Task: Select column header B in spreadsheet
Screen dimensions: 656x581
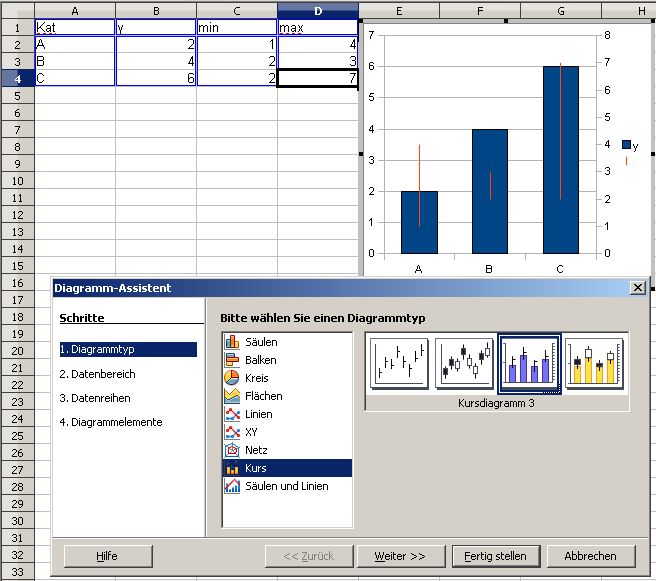Action: coord(156,10)
